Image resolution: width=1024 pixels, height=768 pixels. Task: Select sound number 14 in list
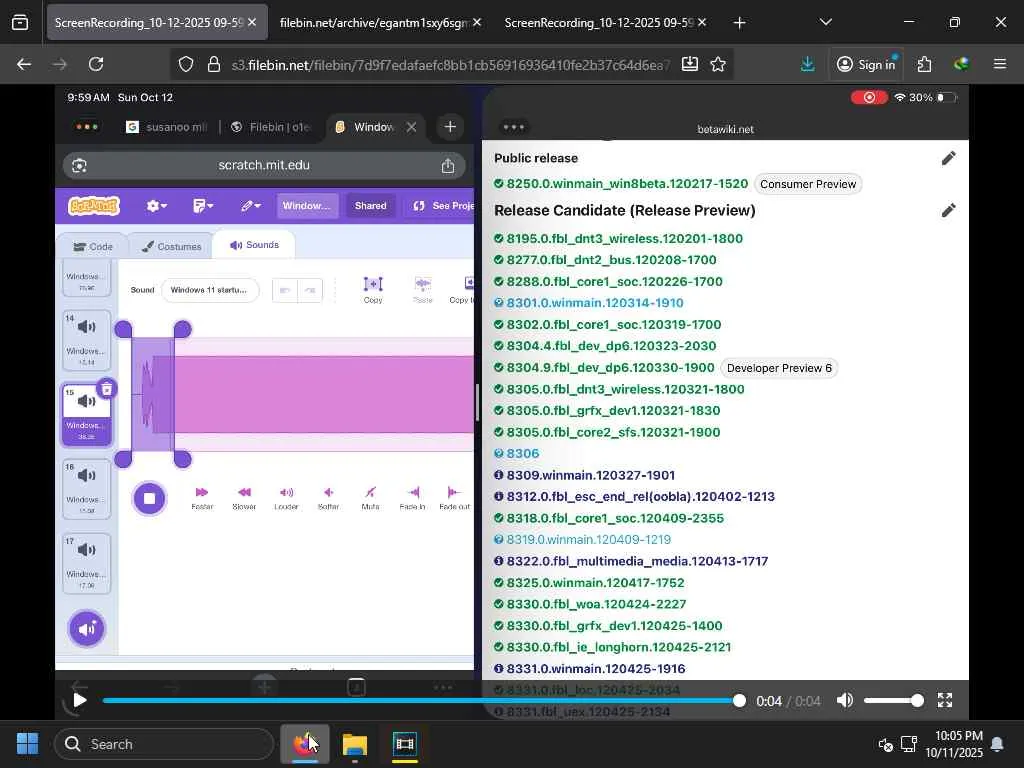(x=87, y=340)
